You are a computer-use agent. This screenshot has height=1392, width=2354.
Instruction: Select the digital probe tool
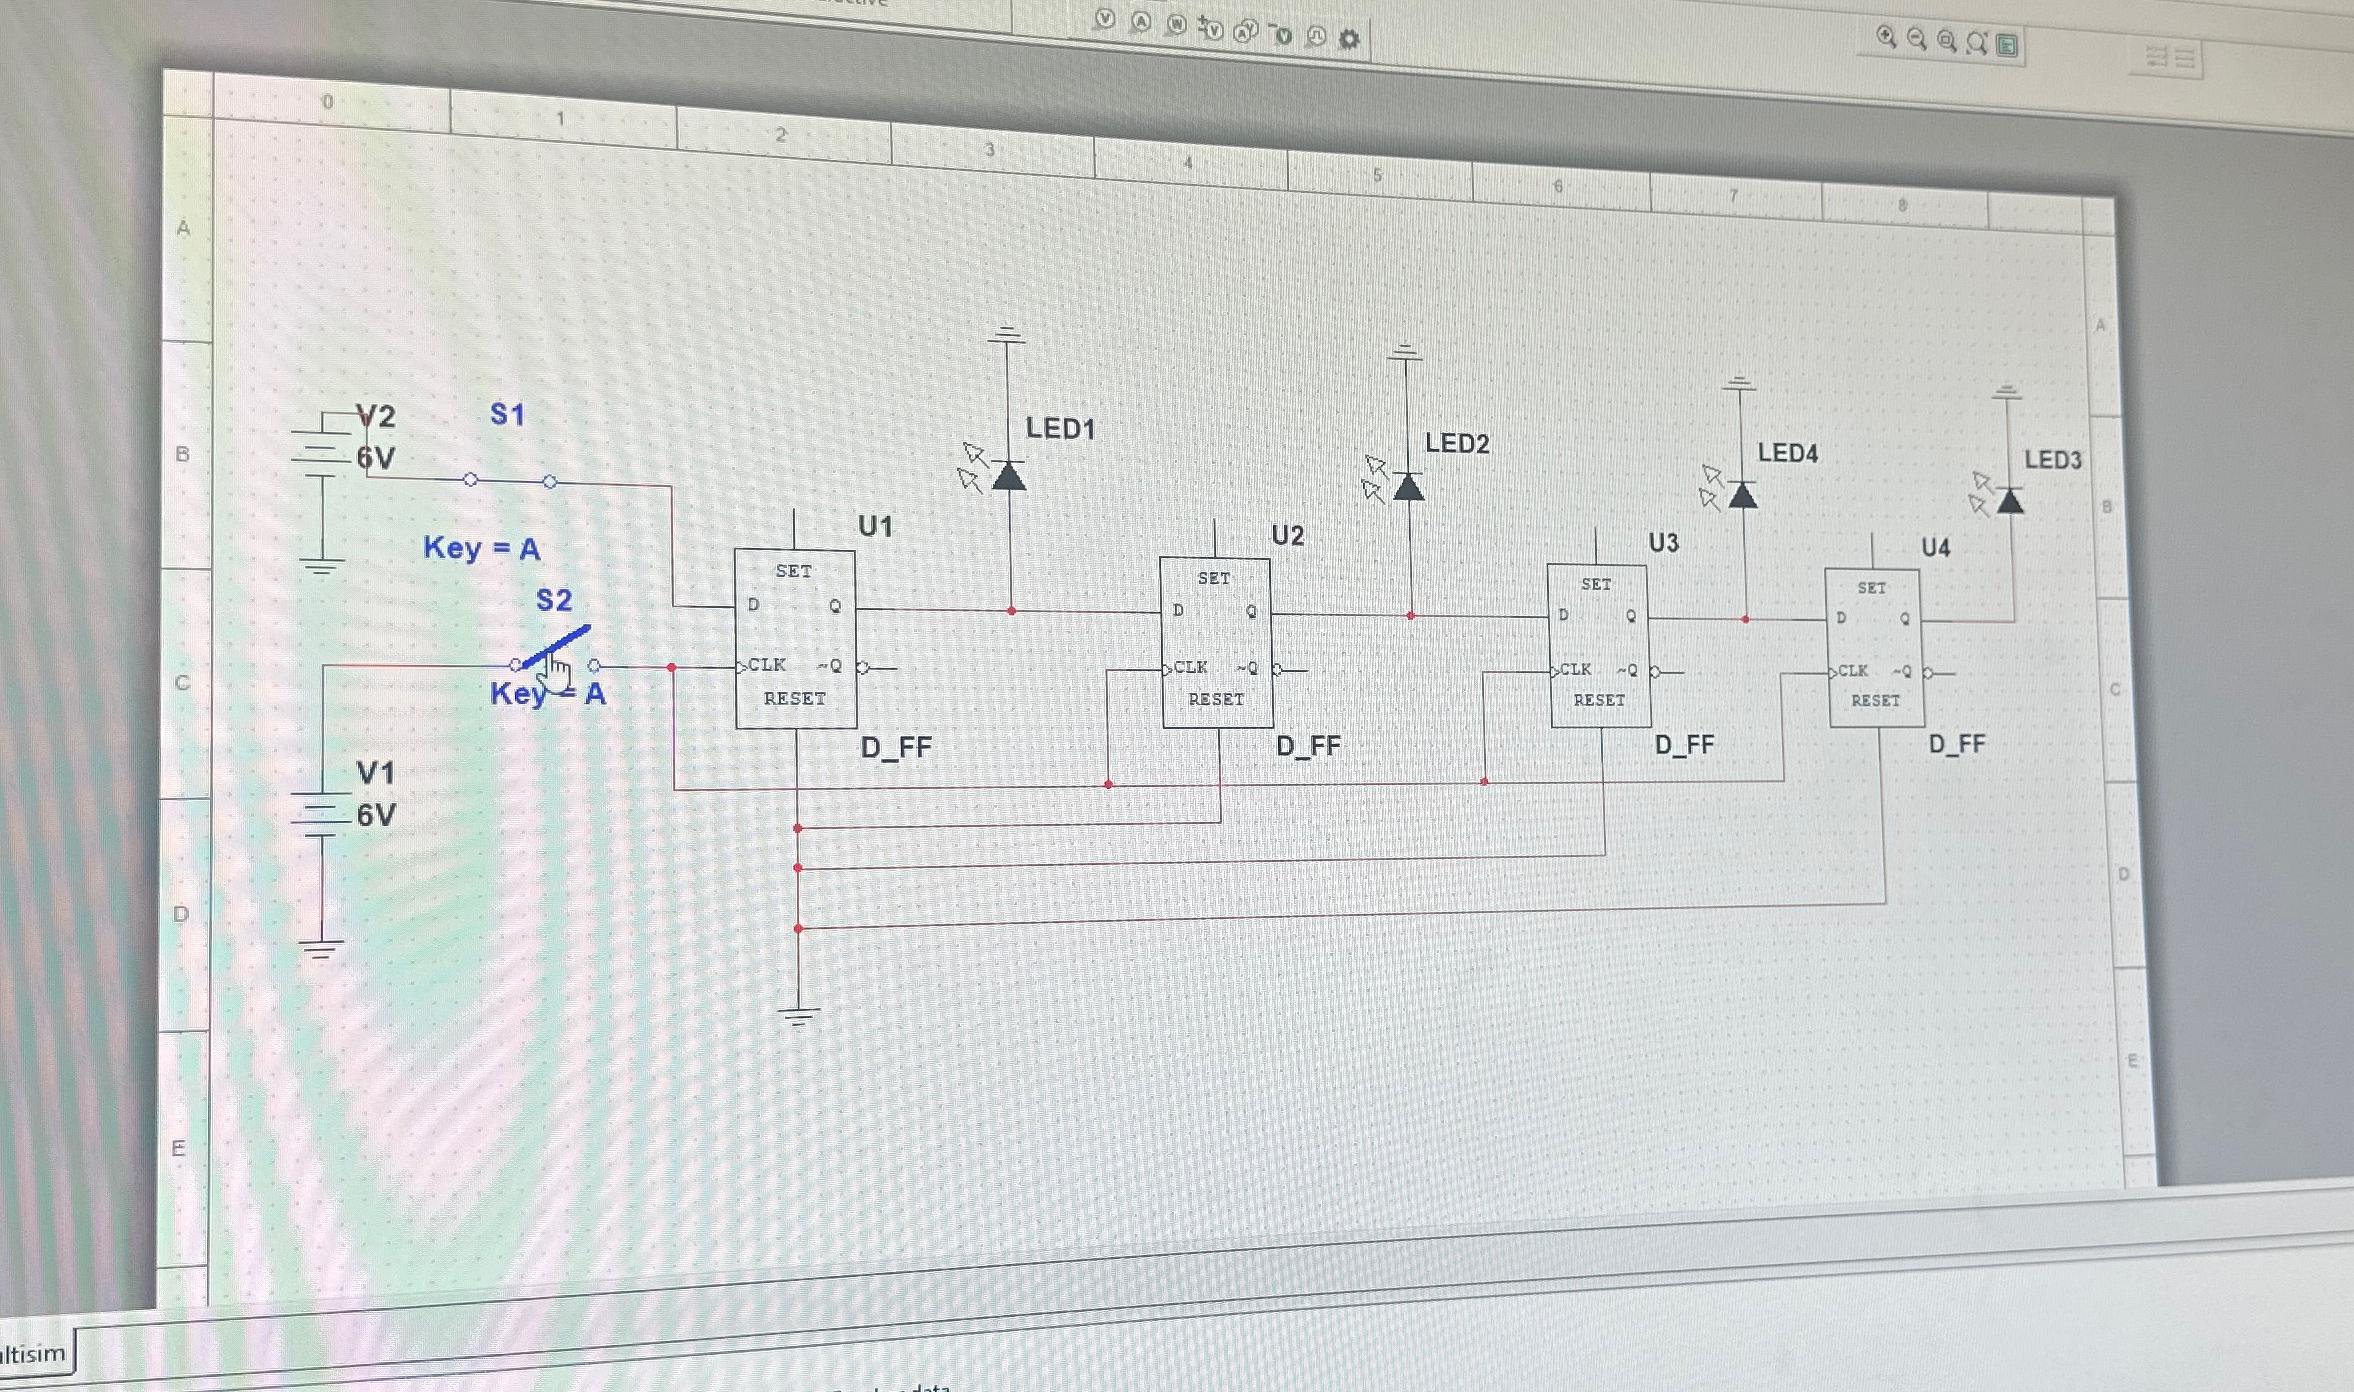tap(1315, 34)
